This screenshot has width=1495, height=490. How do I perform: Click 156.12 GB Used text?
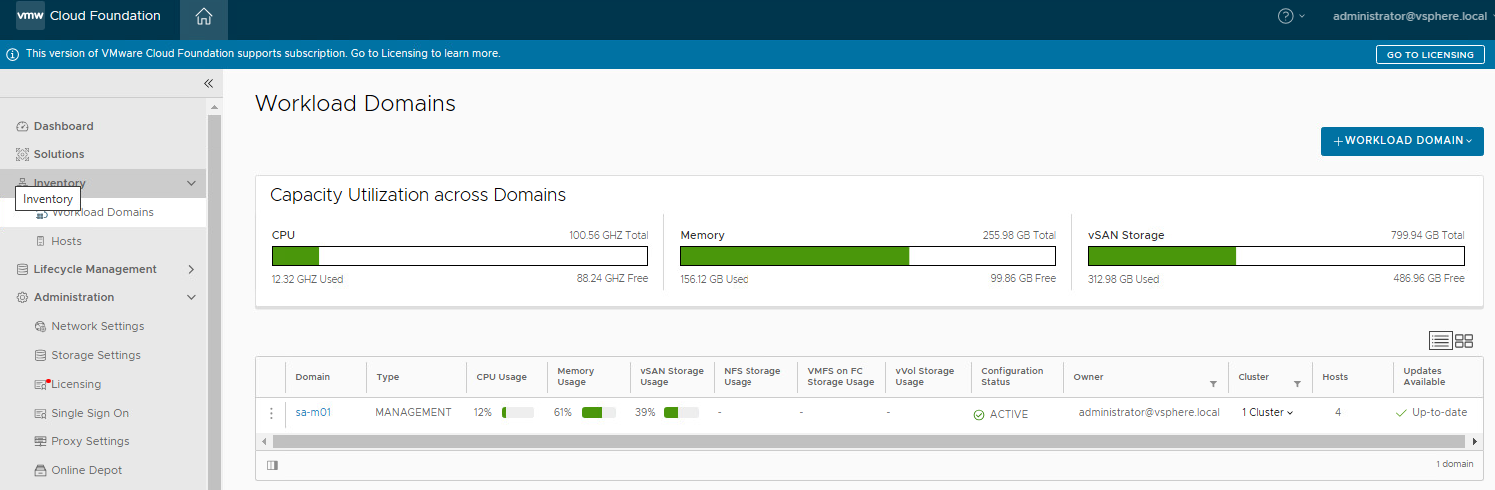pos(714,280)
